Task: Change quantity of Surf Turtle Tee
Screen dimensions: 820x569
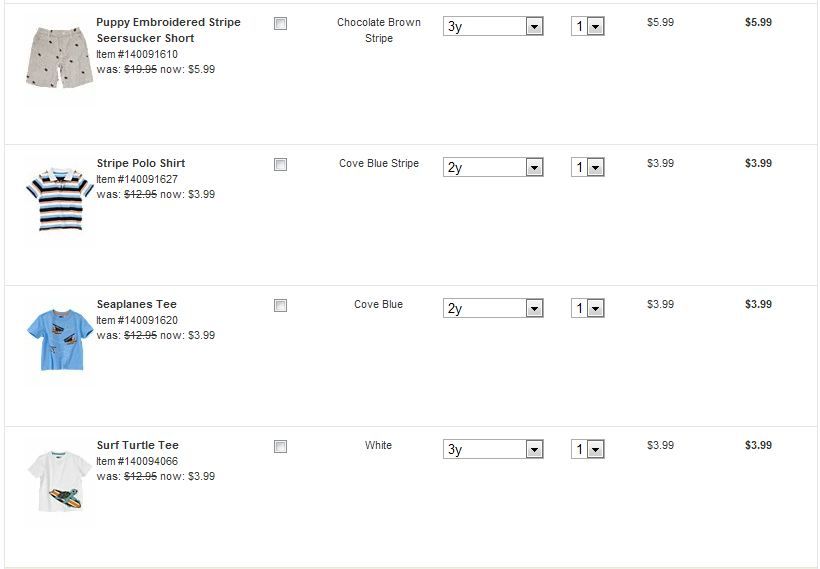Action: (588, 450)
